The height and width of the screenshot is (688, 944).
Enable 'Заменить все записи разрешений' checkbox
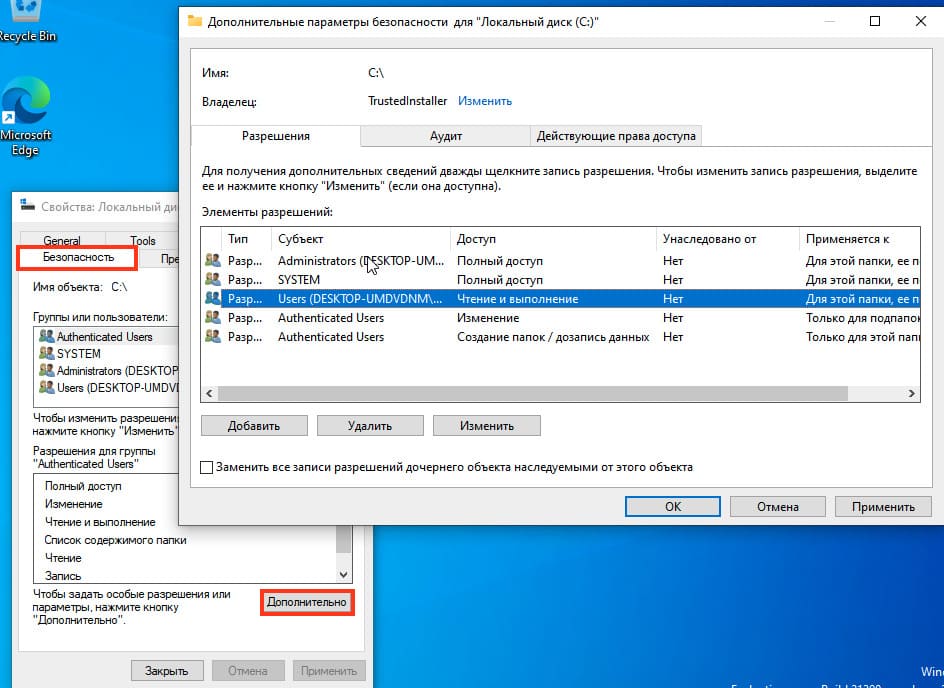(x=207, y=467)
